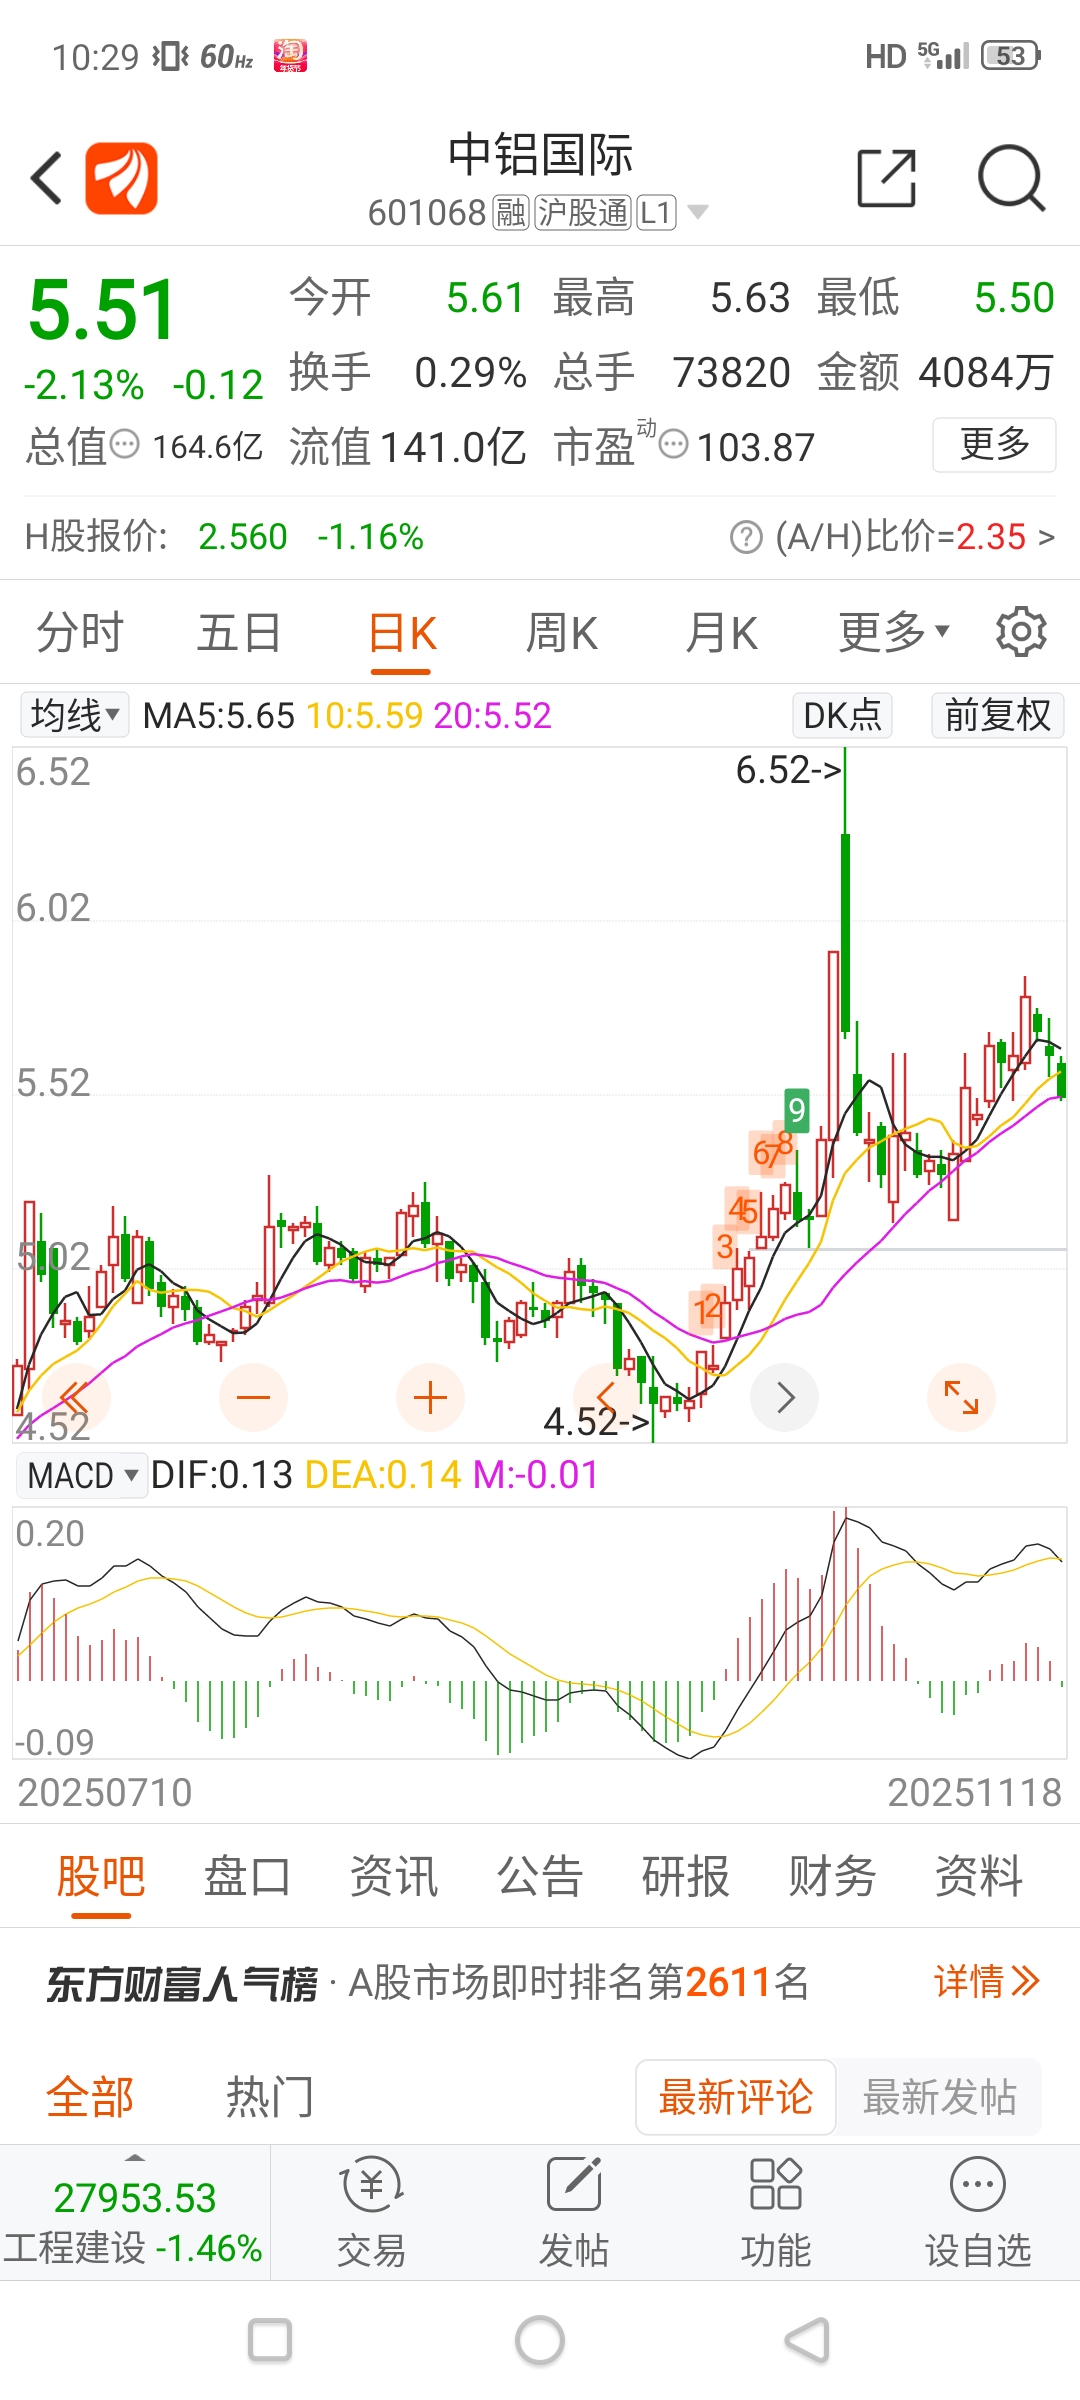Tap the green 9 marker on candlestick chart
Viewport: 1080px width, 2400px height.
(x=796, y=1110)
